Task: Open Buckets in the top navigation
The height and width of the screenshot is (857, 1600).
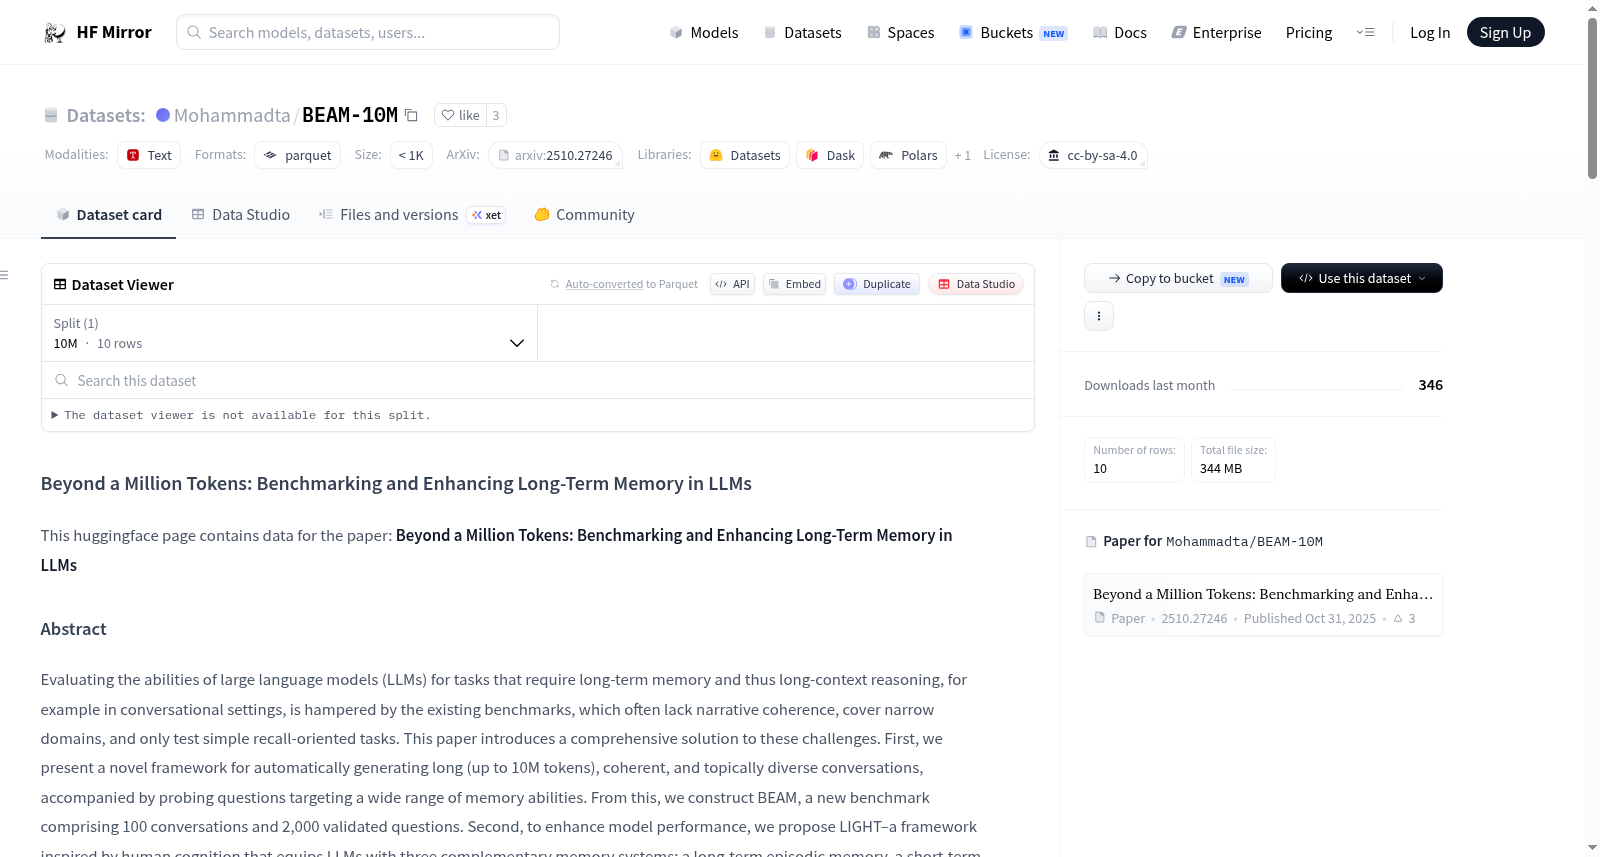Action: [x=1013, y=33]
